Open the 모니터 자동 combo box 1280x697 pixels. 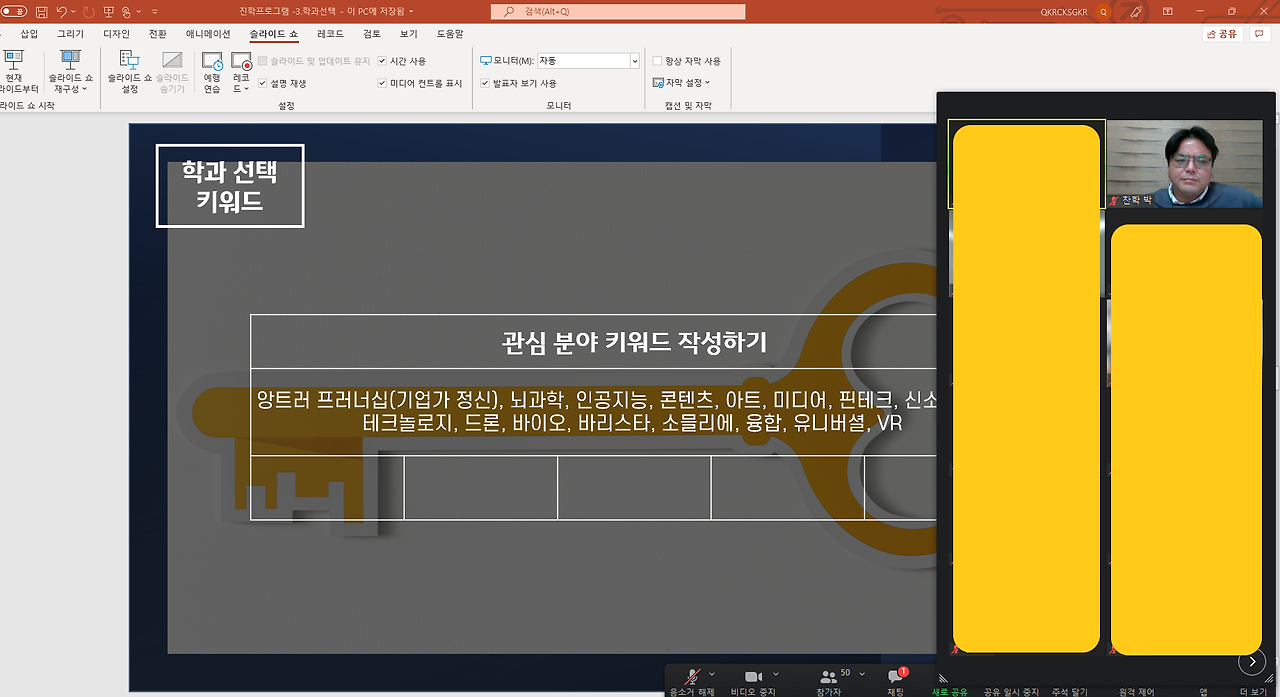588,61
